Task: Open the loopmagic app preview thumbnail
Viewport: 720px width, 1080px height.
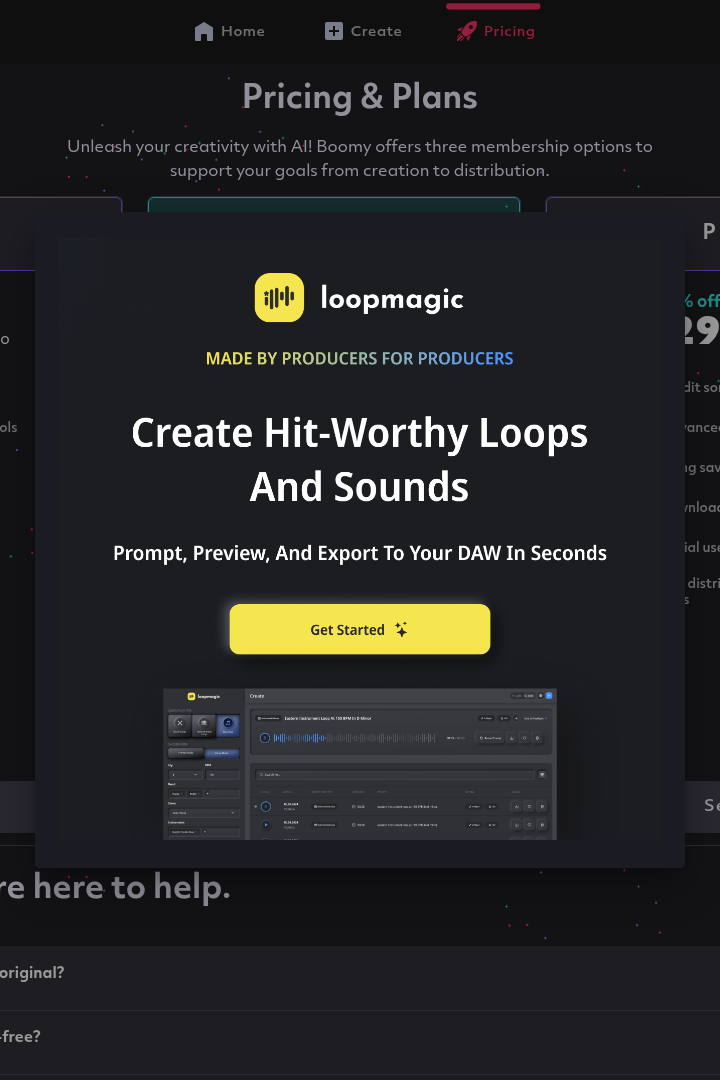Action: pyautogui.click(x=360, y=764)
